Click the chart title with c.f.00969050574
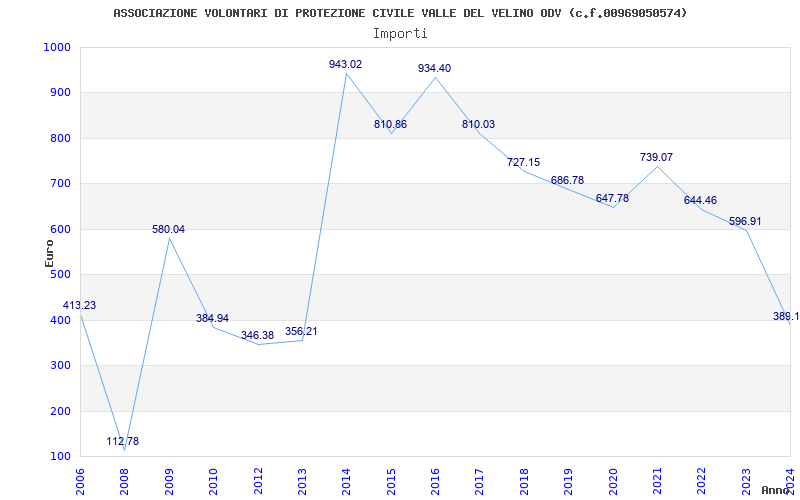Viewport: 800px width, 500px height. click(x=400, y=13)
